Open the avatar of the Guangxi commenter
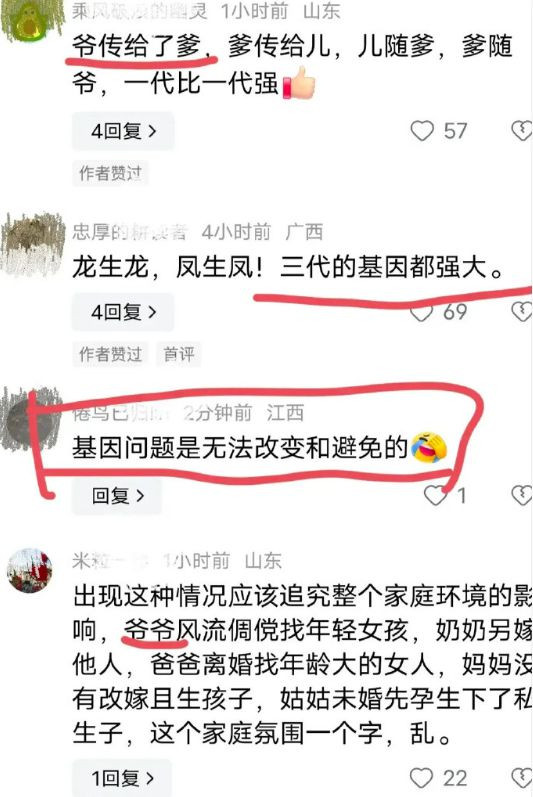The height and width of the screenshot is (797, 533). coord(33,246)
